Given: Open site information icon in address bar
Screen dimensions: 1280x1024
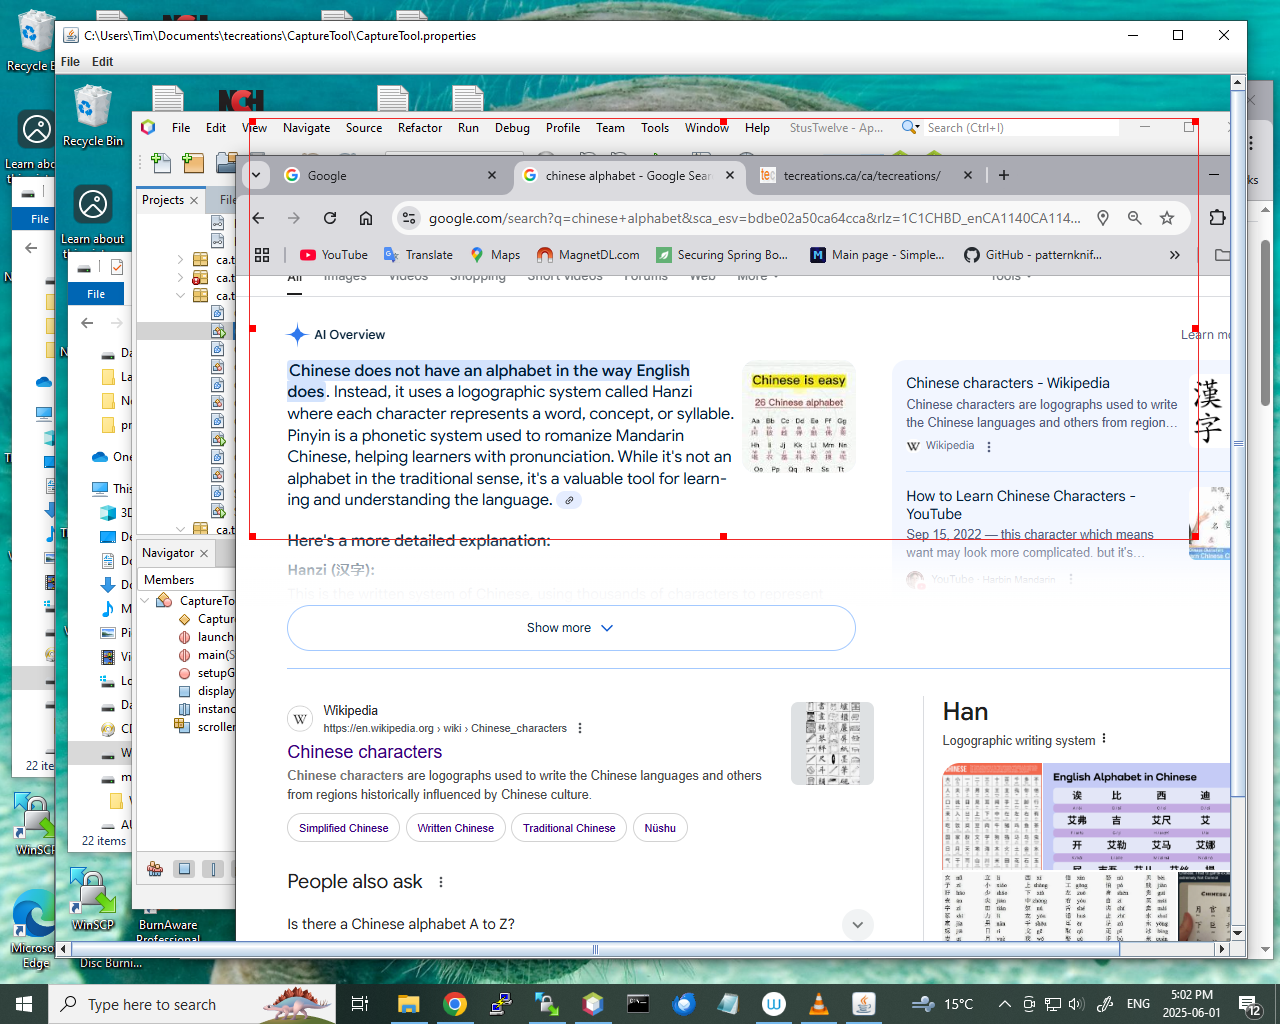Looking at the screenshot, I should coord(407,218).
